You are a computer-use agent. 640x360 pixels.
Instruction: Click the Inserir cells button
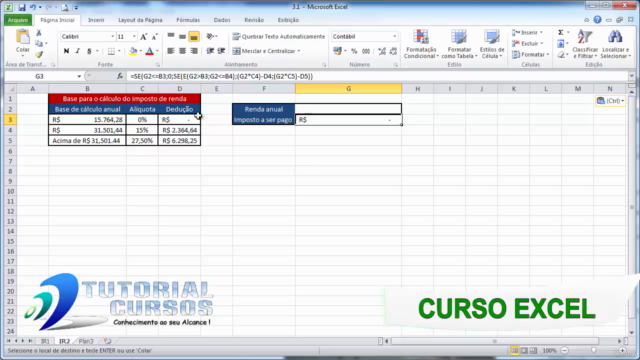tap(527, 33)
